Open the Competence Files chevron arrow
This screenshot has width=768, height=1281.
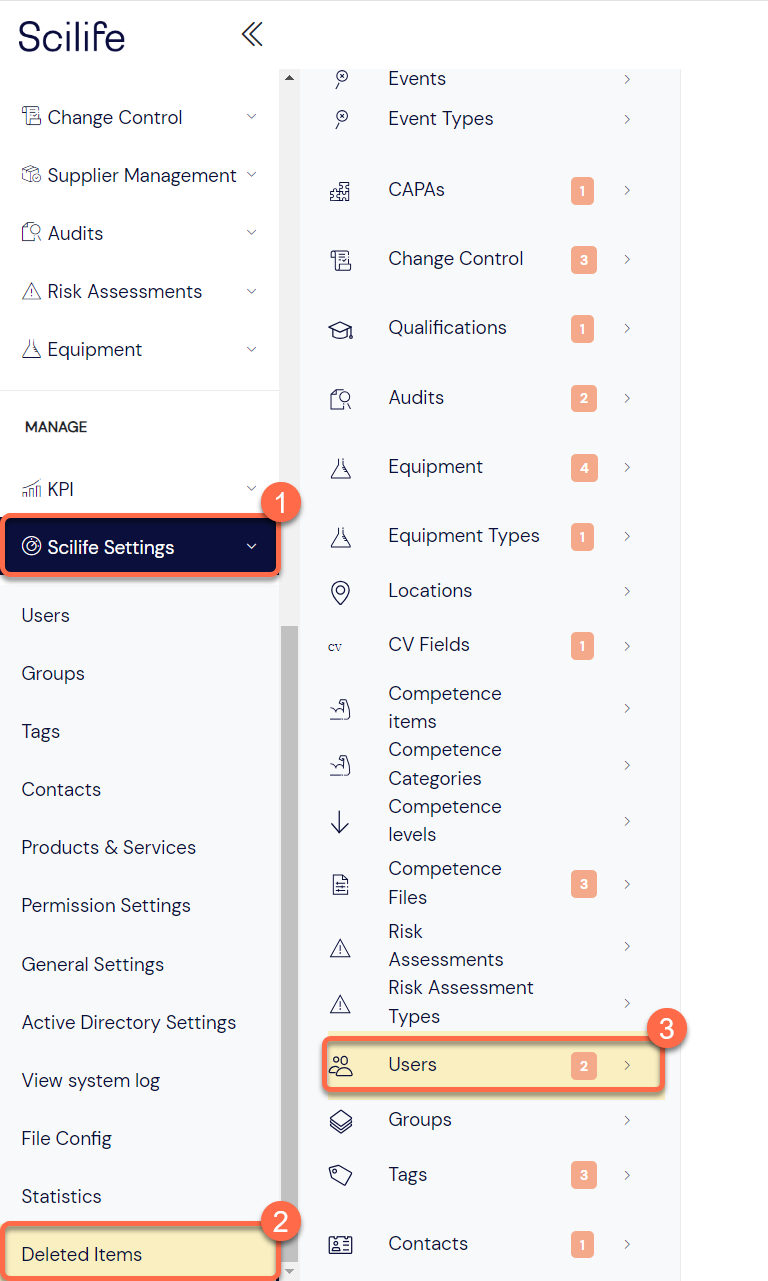(x=627, y=884)
